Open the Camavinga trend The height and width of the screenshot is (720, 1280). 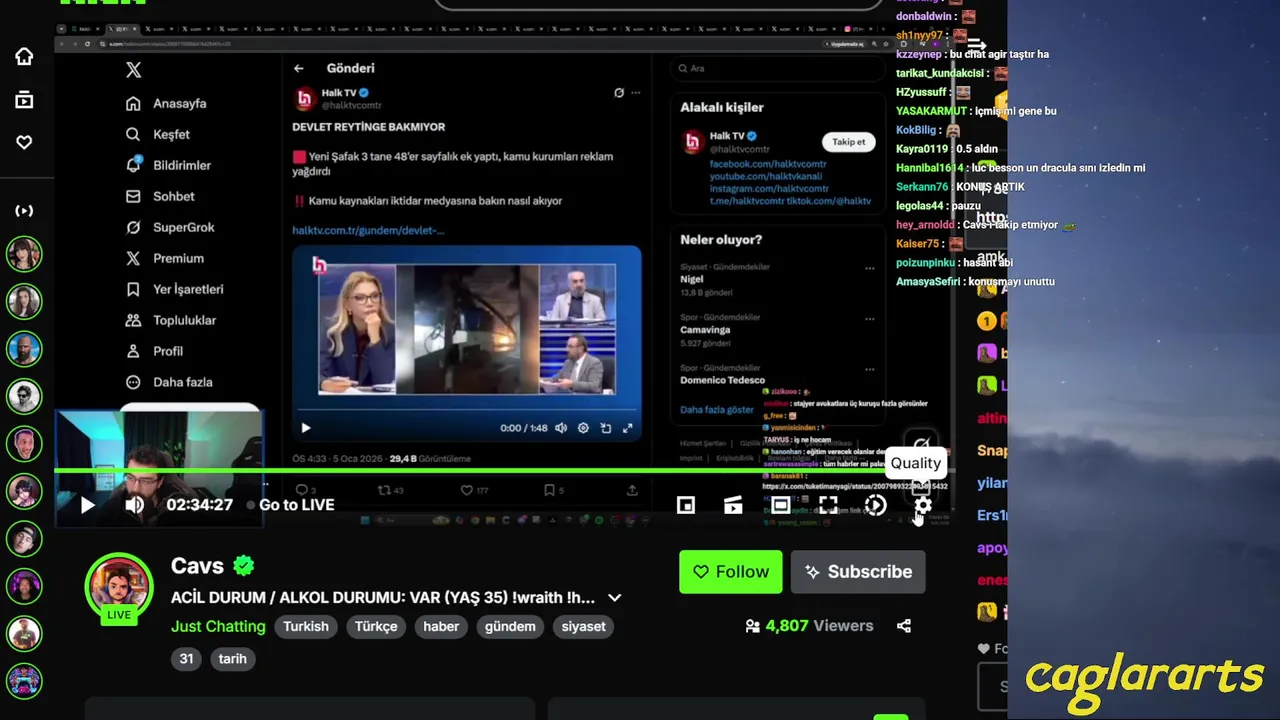705,330
